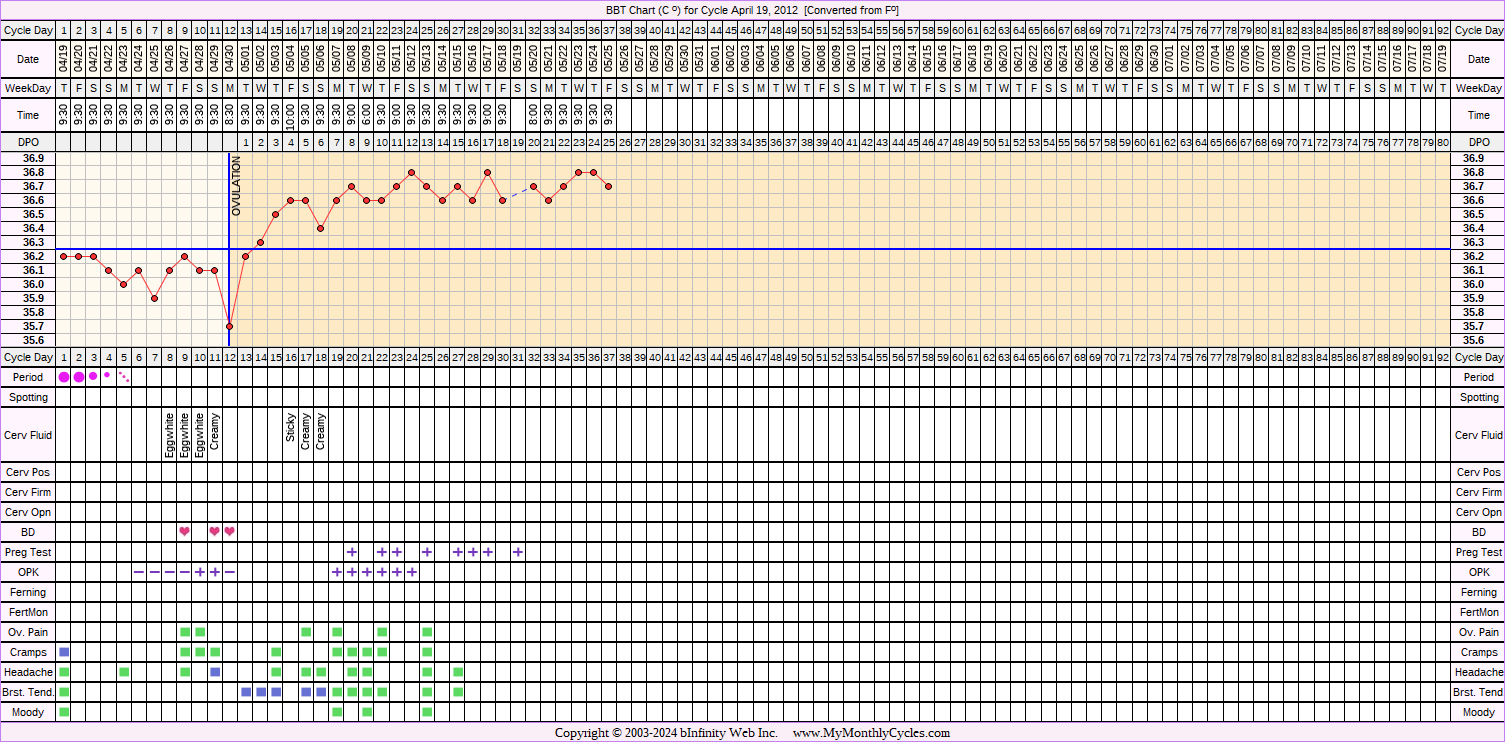Click the www.MyMonthlyCycles.com link
This screenshot has height=742, width=1505.
click(x=871, y=733)
